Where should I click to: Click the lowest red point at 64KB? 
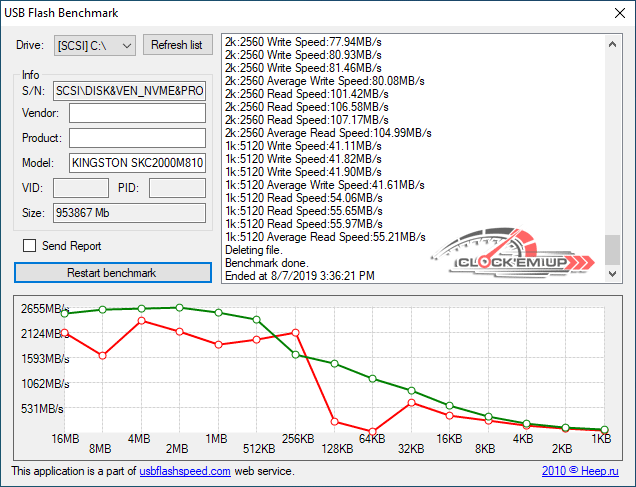coord(372,431)
